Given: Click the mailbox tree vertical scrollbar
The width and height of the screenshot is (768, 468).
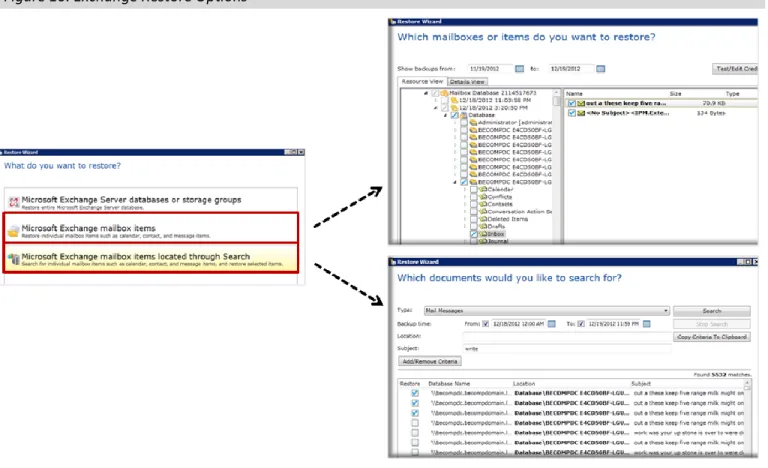Looking at the screenshot, I should point(556,167).
